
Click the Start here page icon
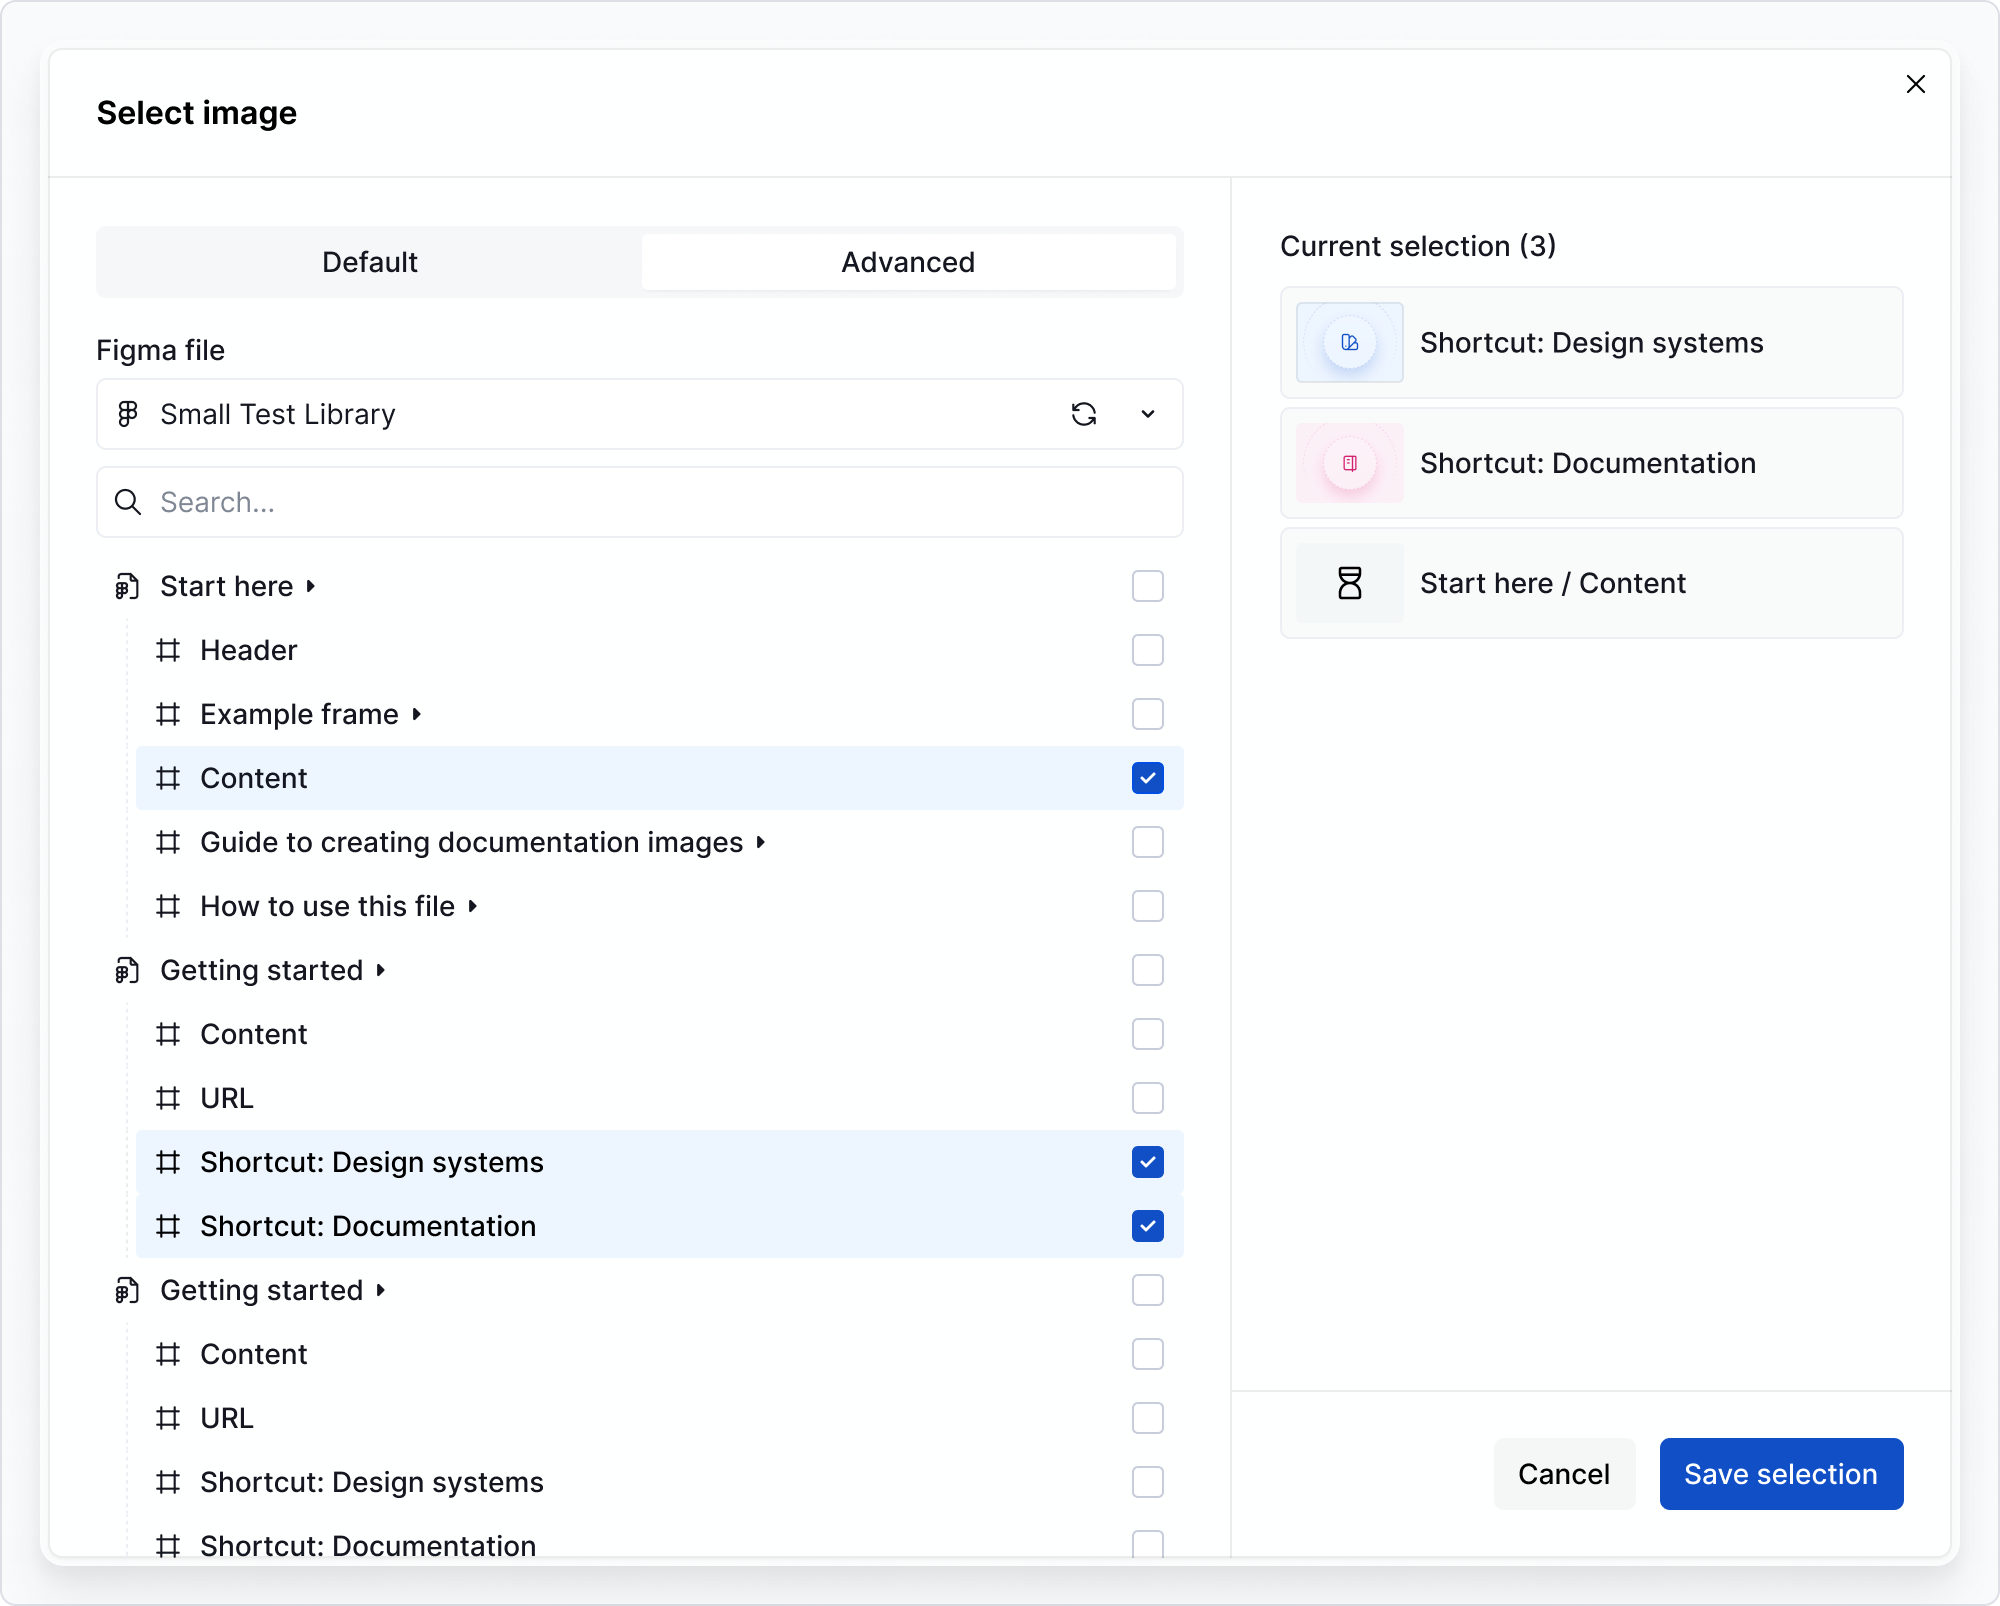pos(127,586)
